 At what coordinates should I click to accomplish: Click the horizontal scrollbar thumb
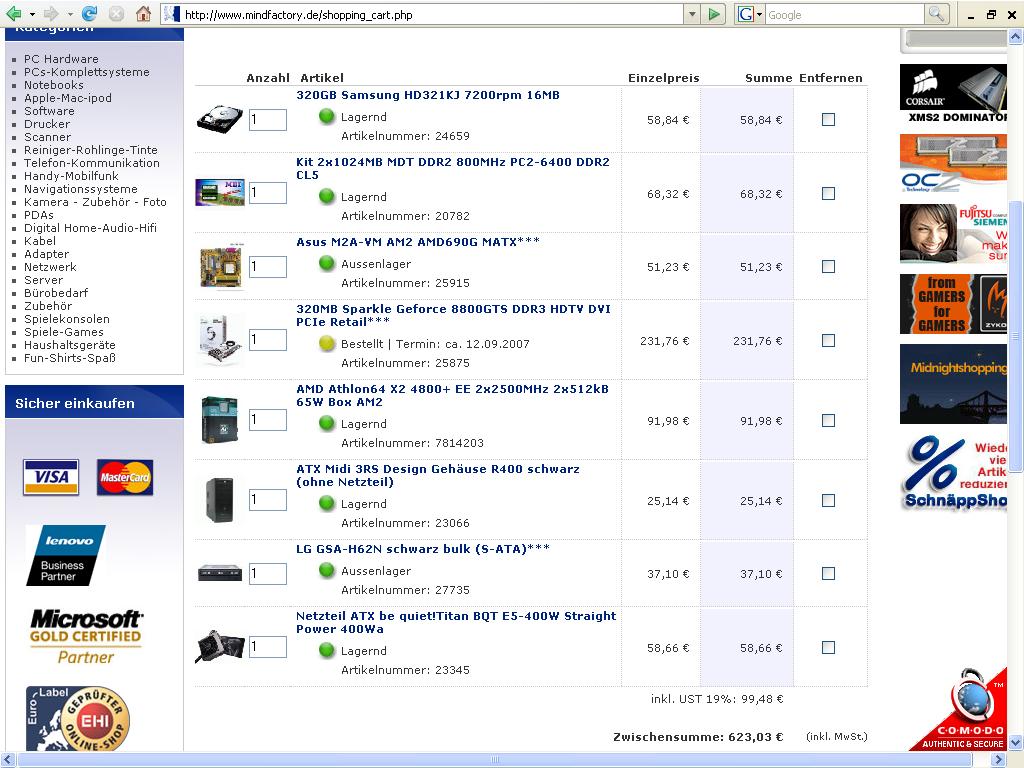coord(496,760)
